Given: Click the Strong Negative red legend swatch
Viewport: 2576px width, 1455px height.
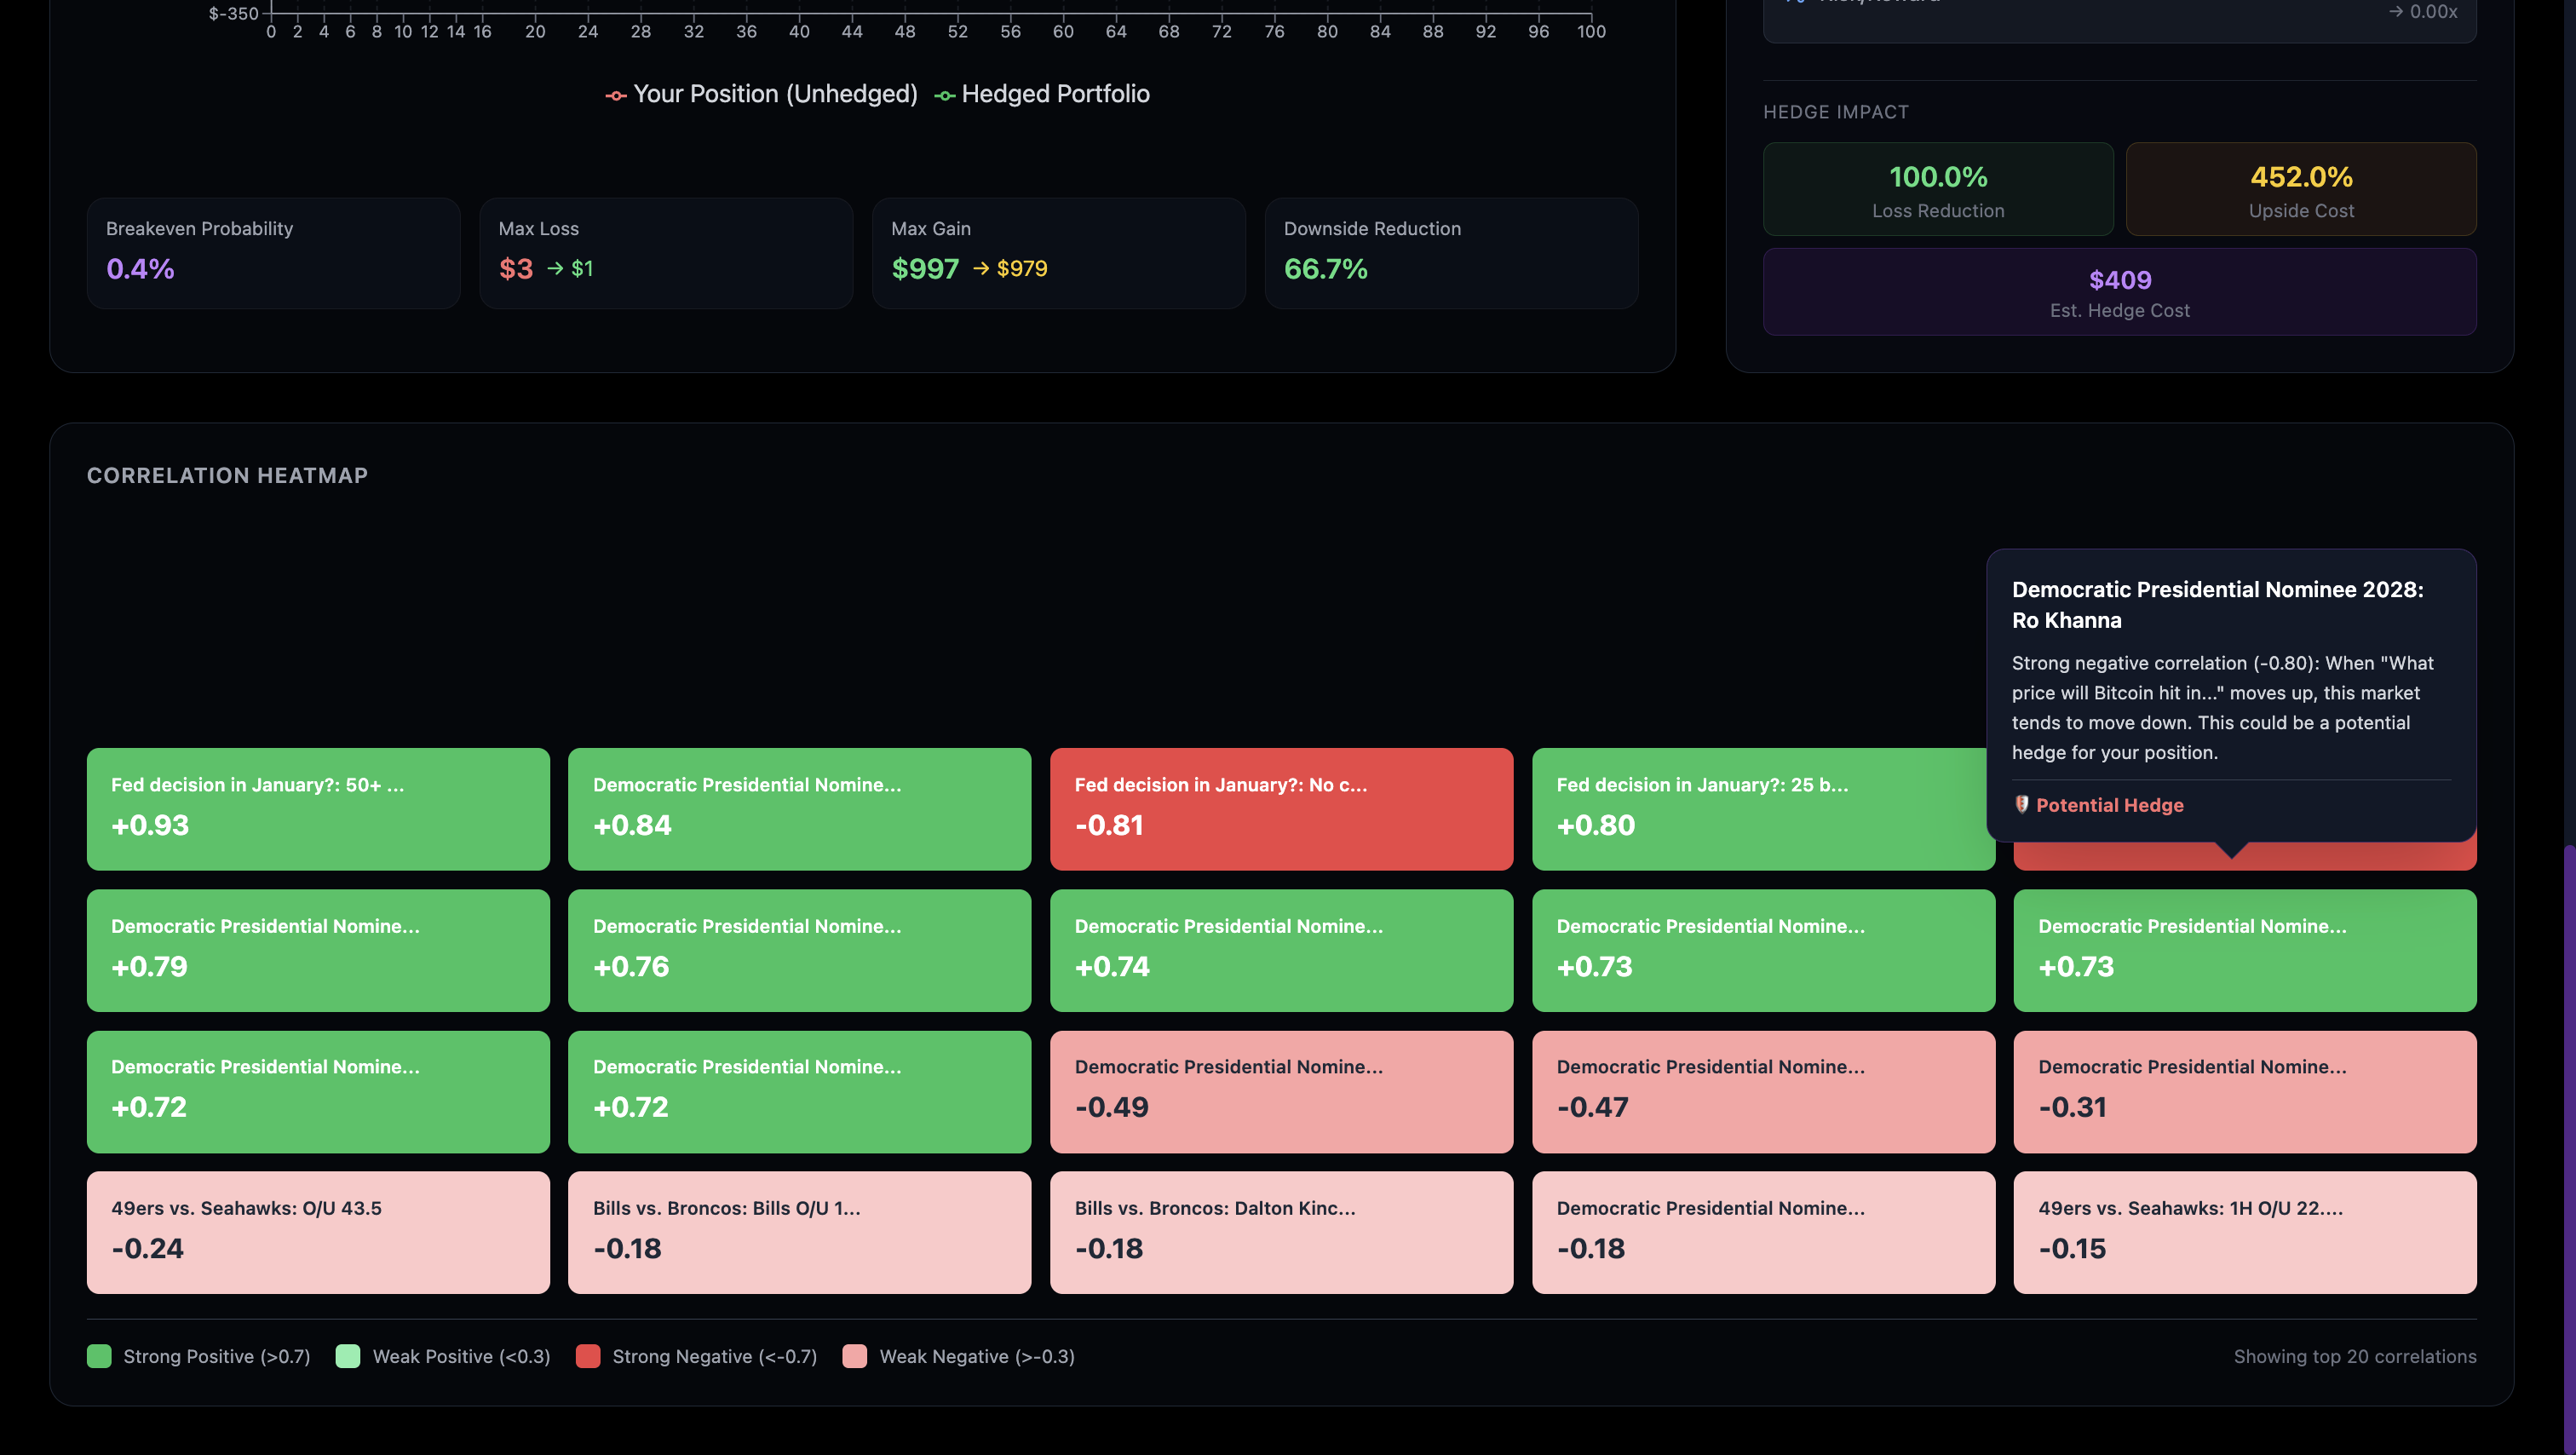Looking at the screenshot, I should point(588,1356).
